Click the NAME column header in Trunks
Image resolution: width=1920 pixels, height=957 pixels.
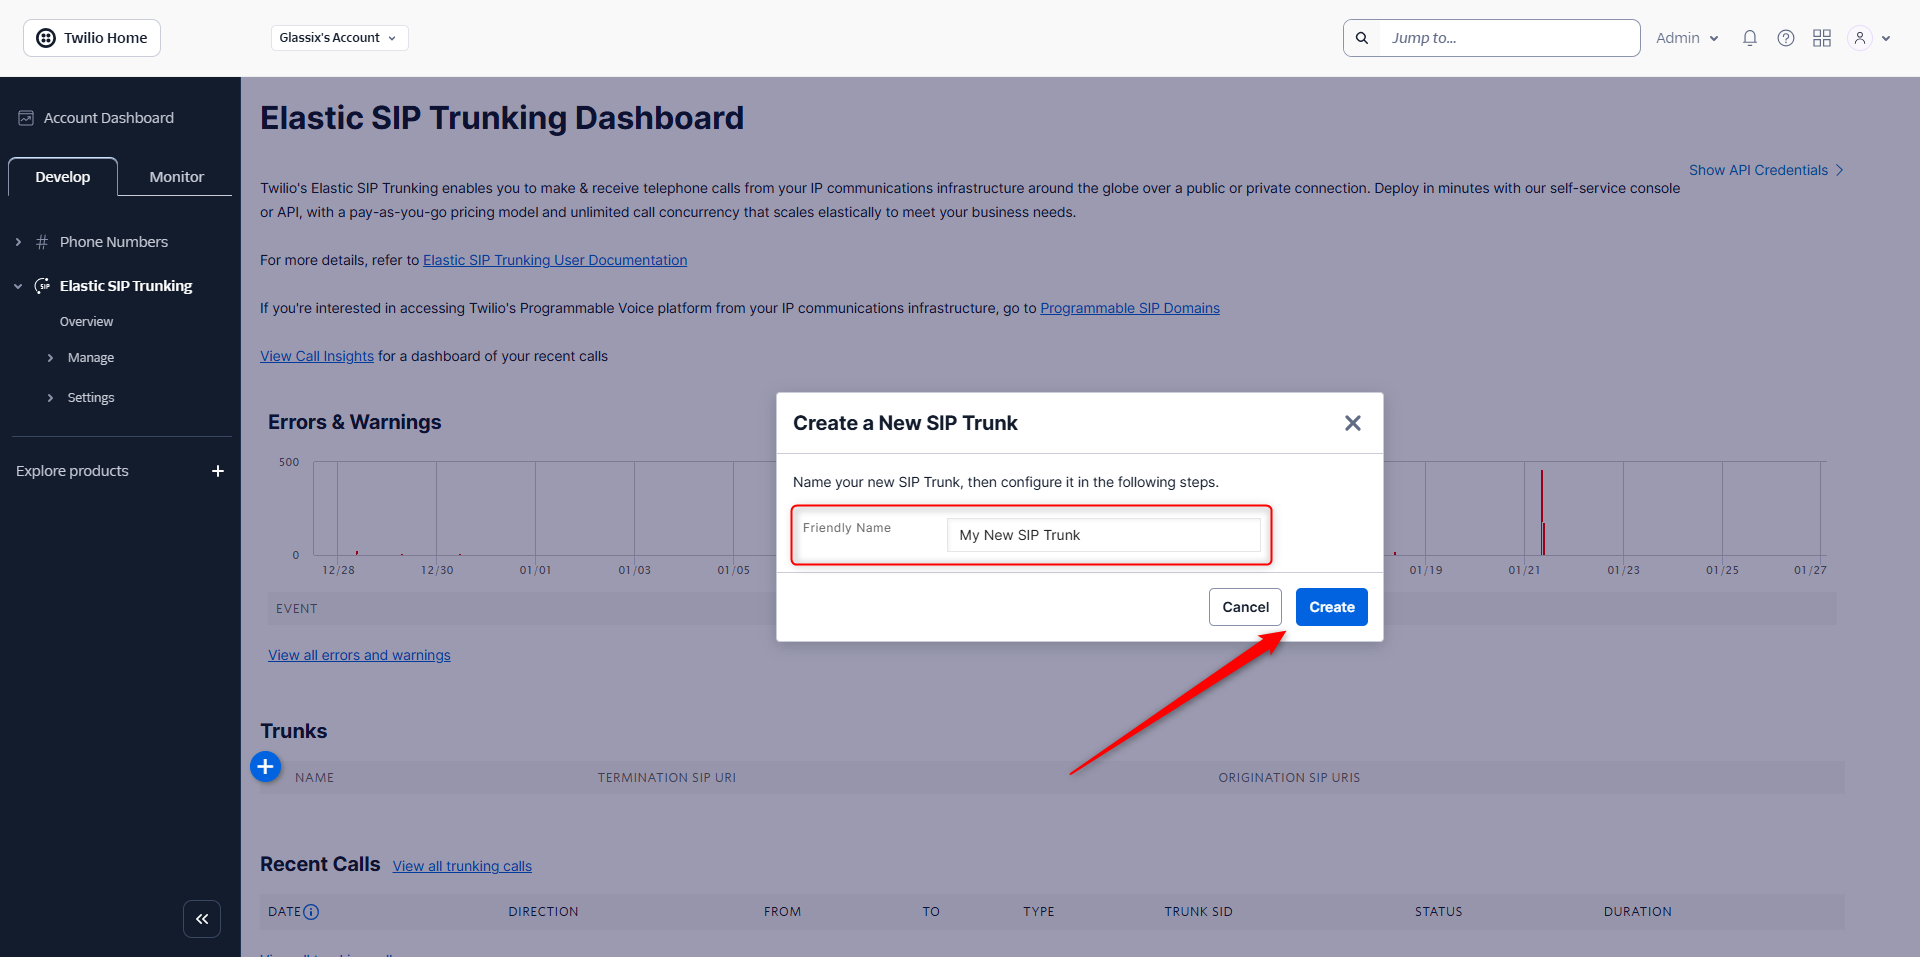click(x=314, y=778)
